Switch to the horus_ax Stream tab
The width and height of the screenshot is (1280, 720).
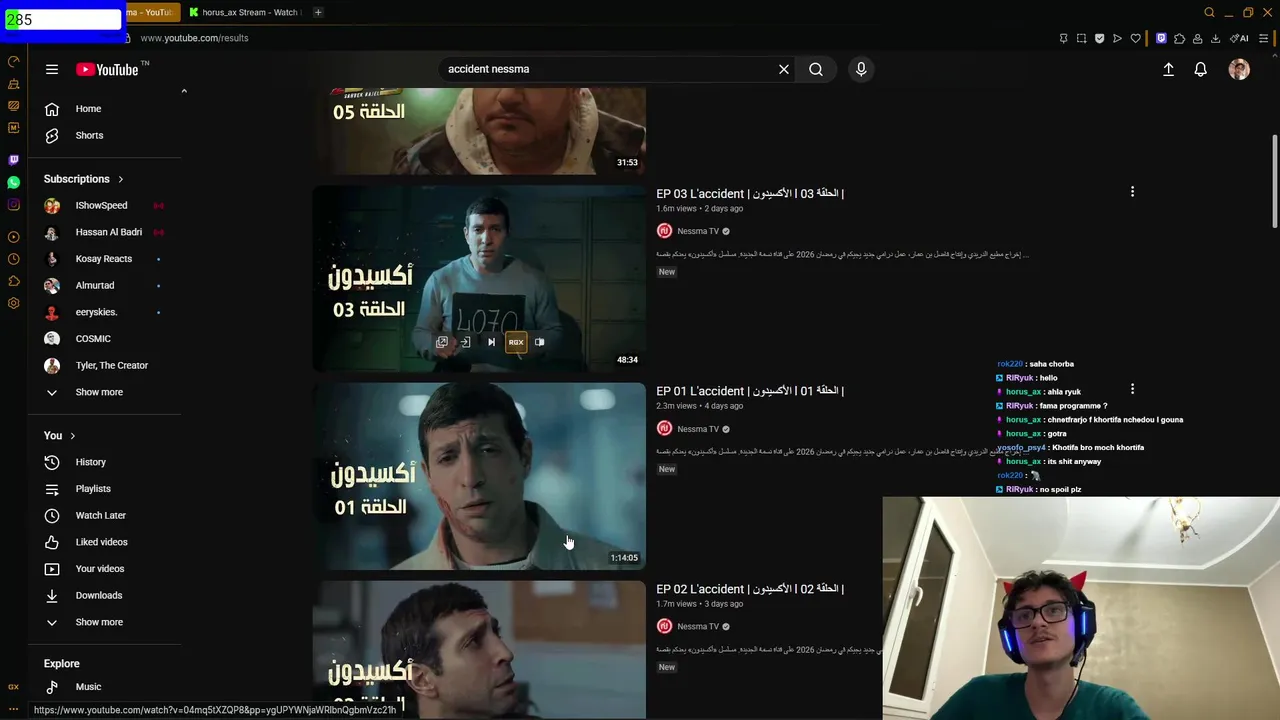(244, 12)
